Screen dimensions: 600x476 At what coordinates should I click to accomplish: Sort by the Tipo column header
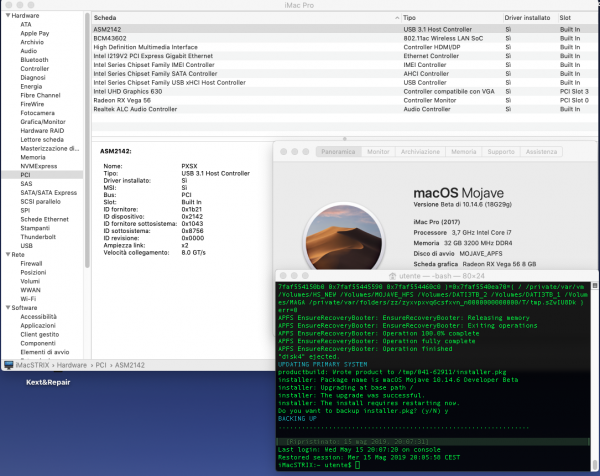click(x=410, y=18)
